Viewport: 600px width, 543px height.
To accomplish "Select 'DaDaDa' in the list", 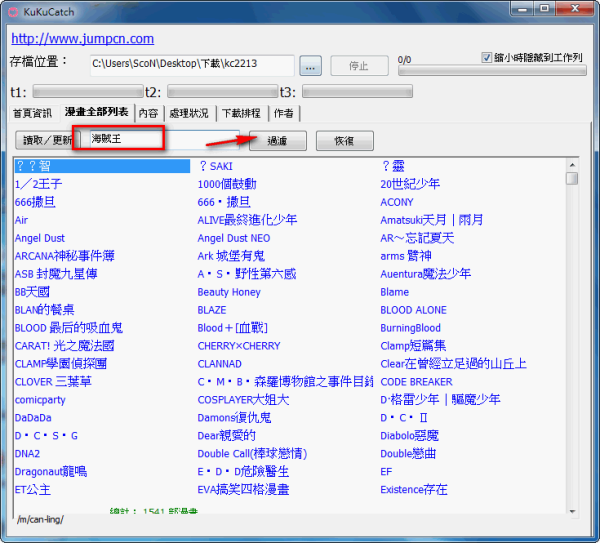I will click(x=33, y=418).
